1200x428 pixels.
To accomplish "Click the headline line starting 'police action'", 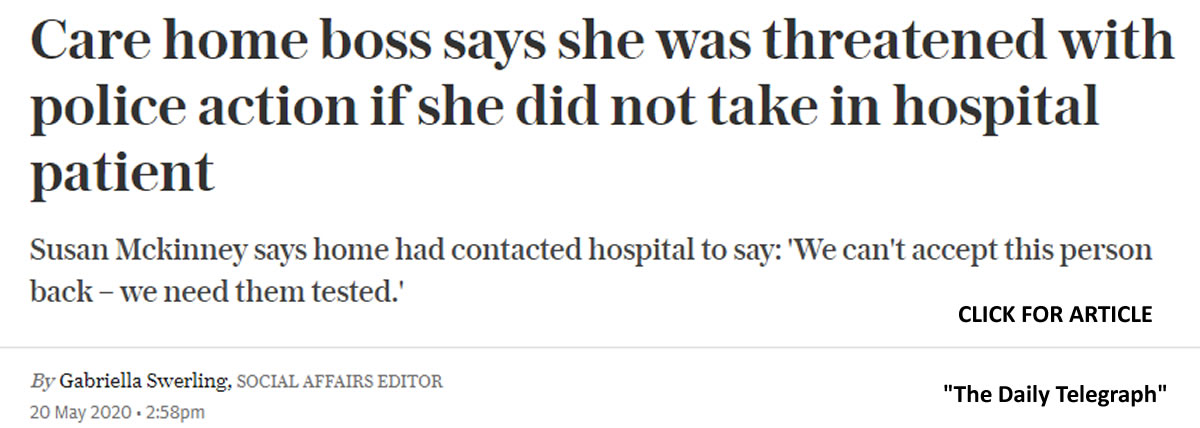I will pos(565,106).
